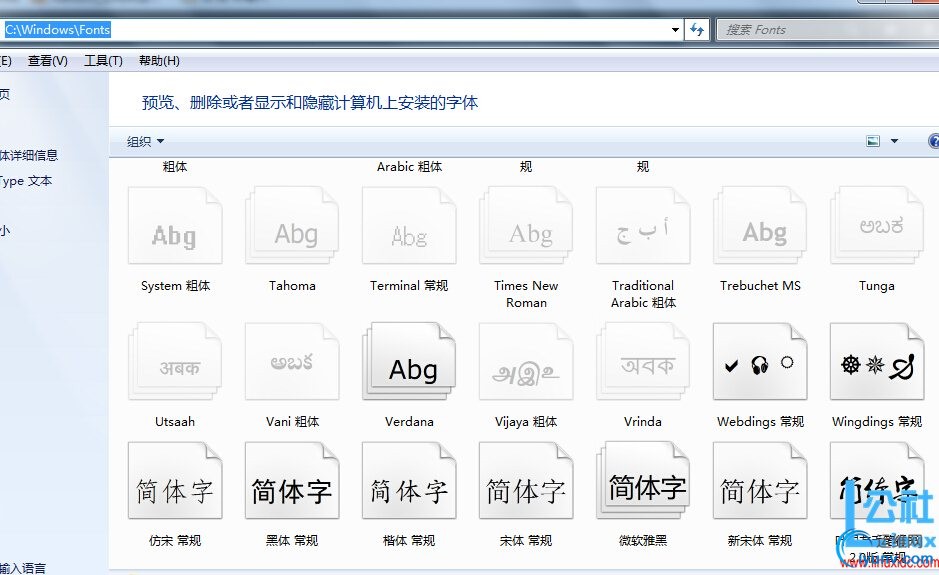Click the Webdings 常规 label text

[760, 422]
